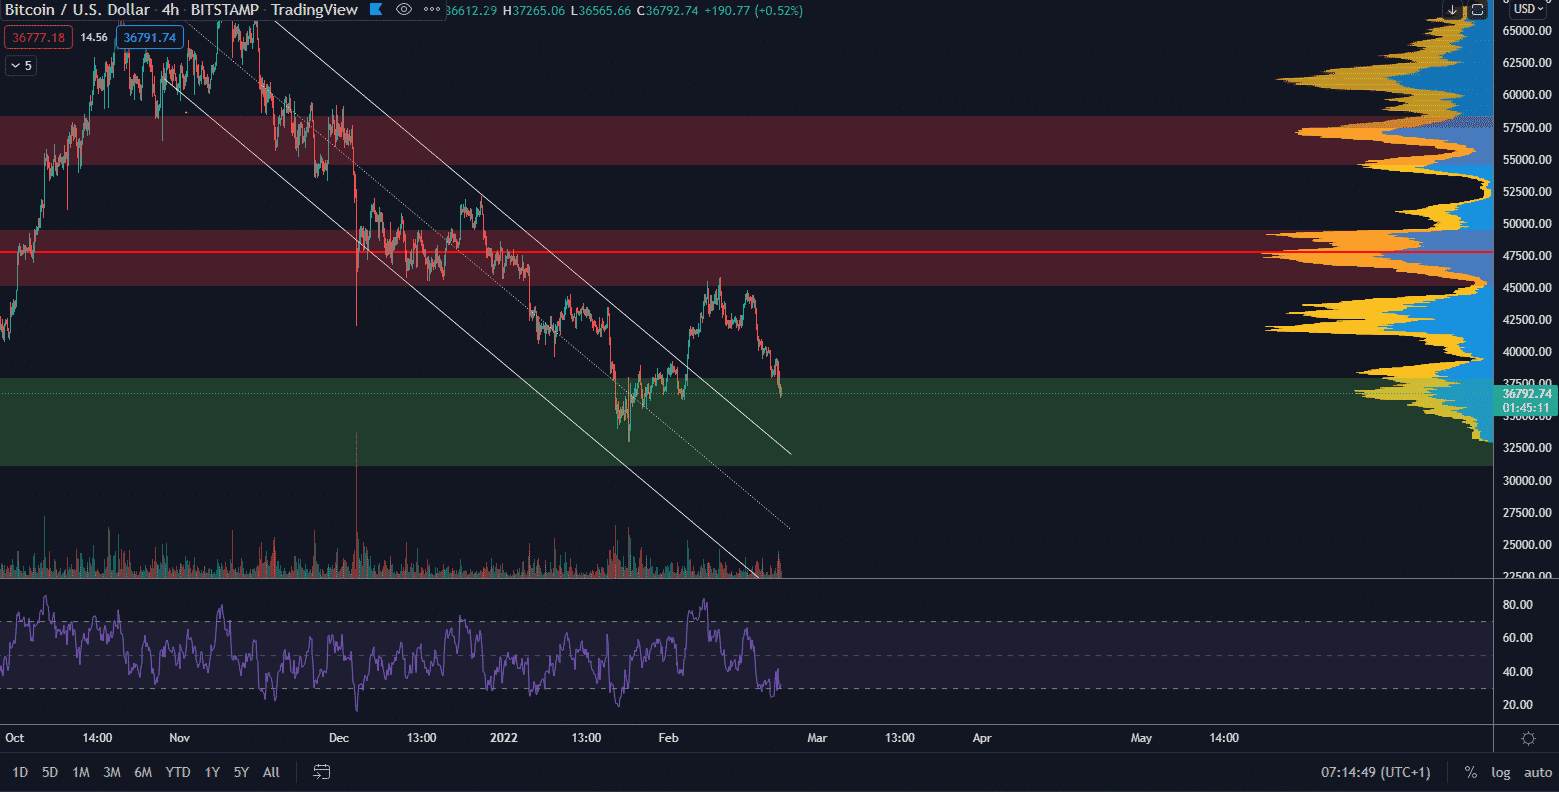Click the down arrow icon at top right
The height and width of the screenshot is (792, 1559).
click(1452, 10)
